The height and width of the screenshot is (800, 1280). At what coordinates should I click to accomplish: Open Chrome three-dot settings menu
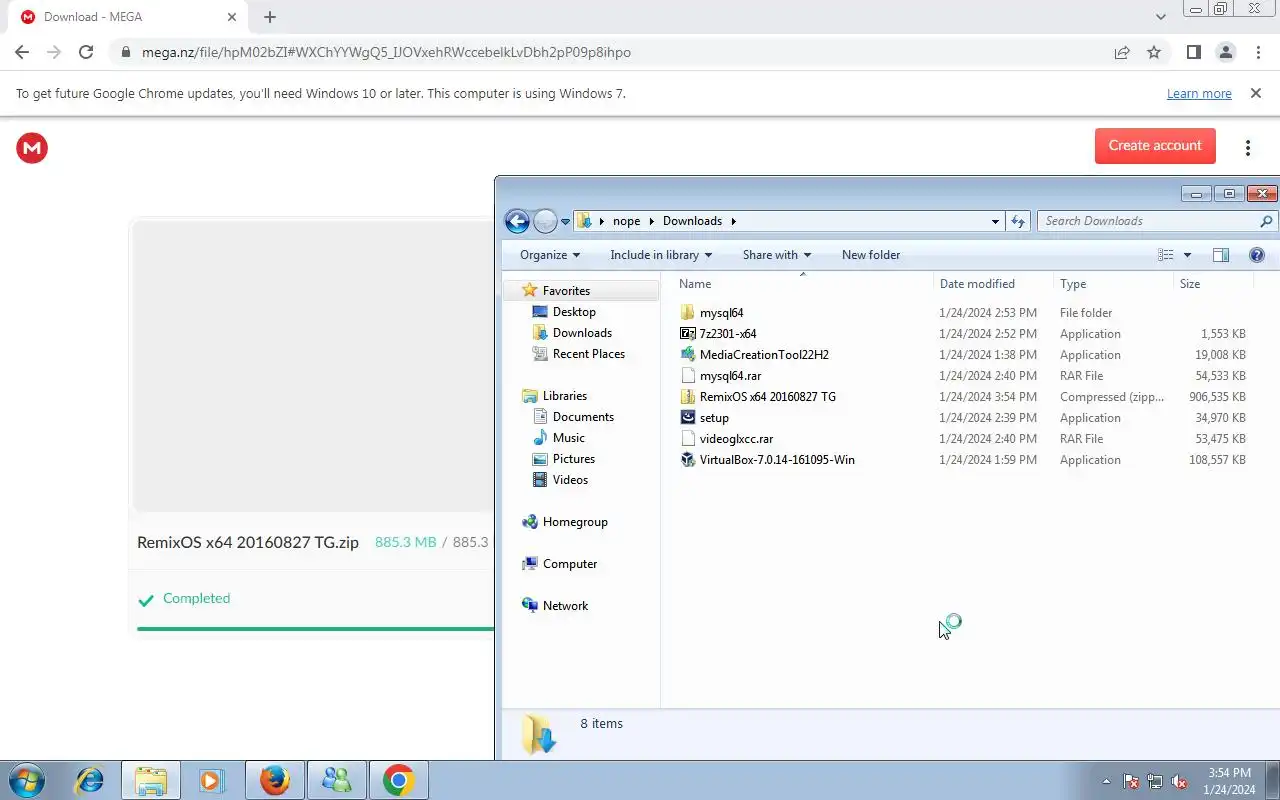pyautogui.click(x=1258, y=52)
